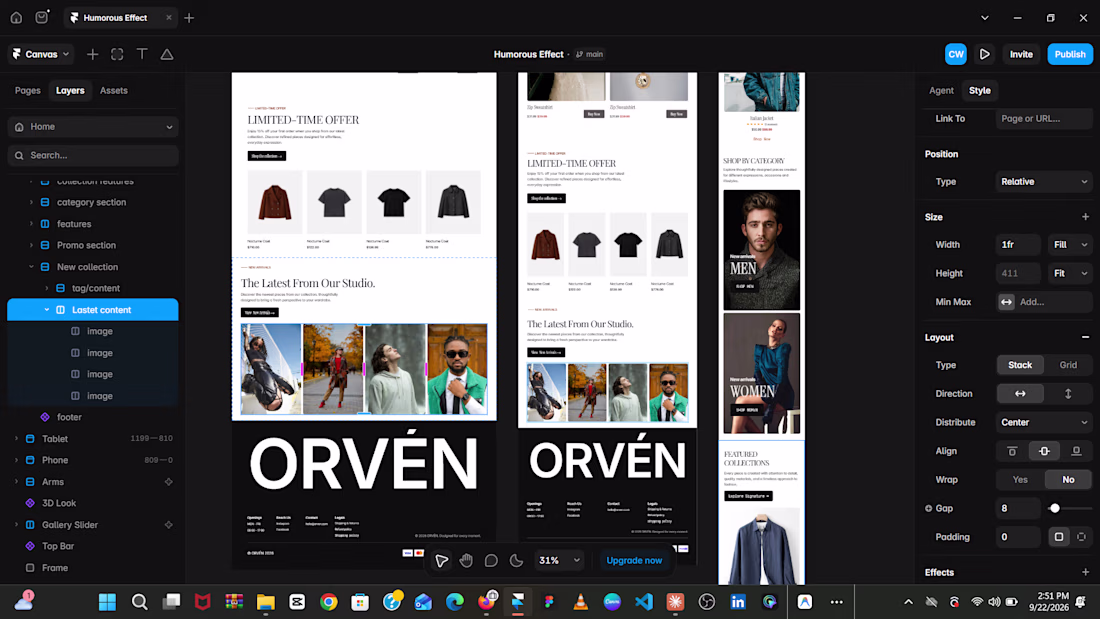The height and width of the screenshot is (619, 1100).
Task: Align items to bottom
Action: click(1076, 451)
